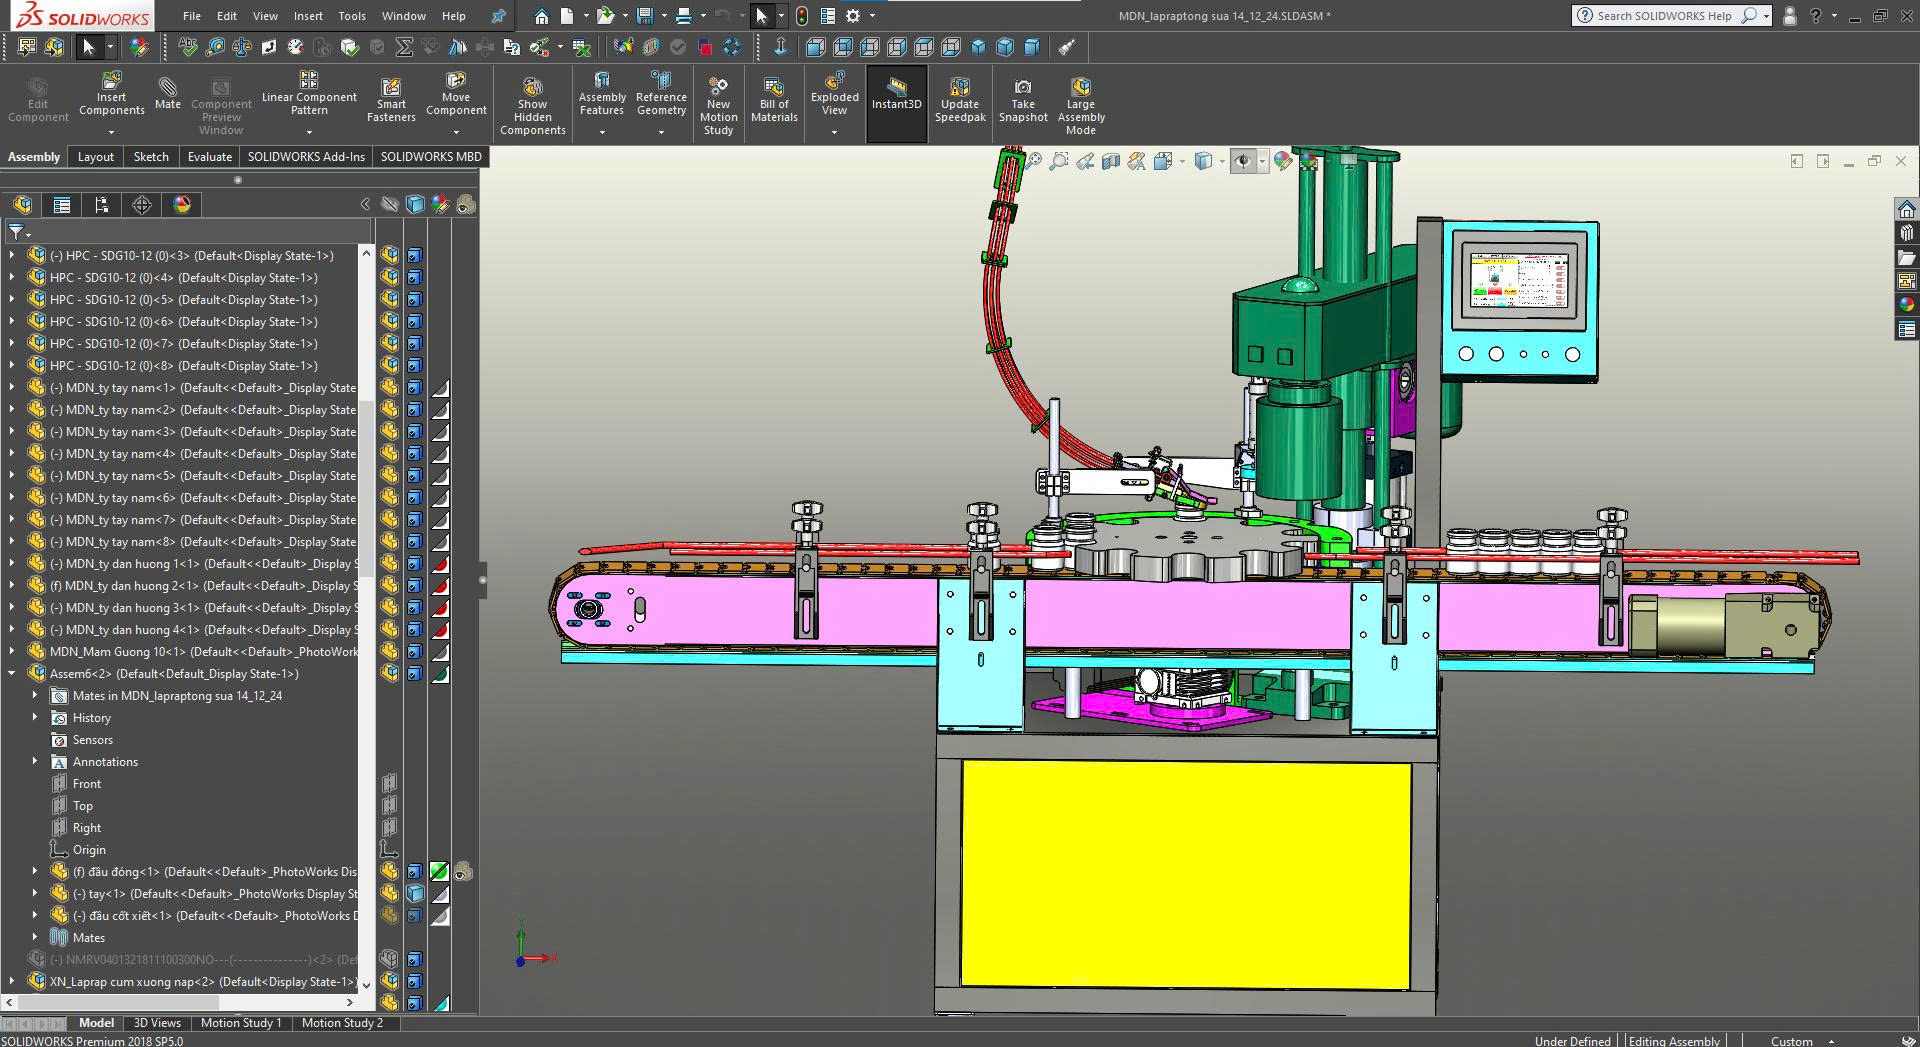
Task: Switch to Motion Study 1 tab
Action: tap(241, 1022)
